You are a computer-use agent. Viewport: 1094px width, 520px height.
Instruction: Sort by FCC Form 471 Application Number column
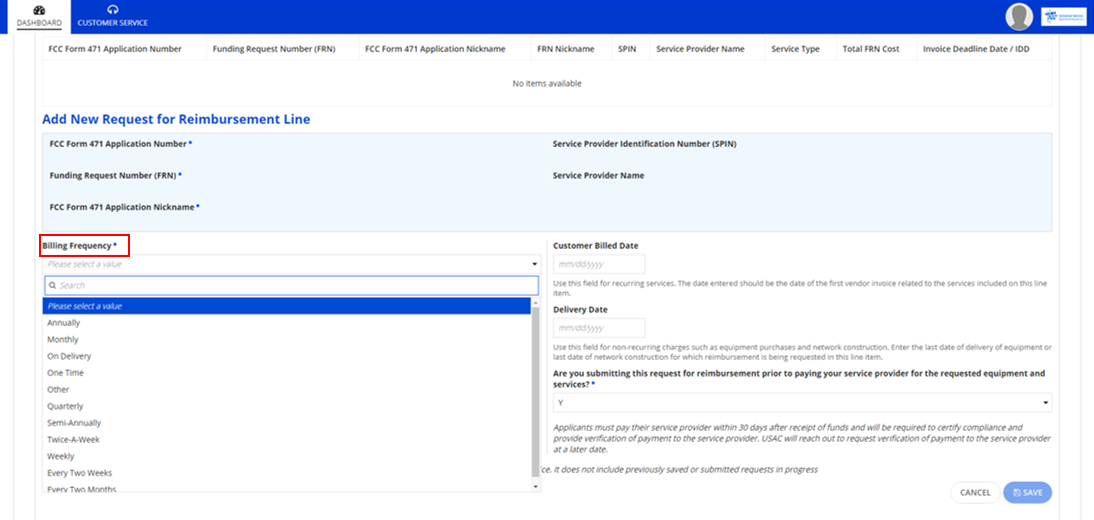(x=115, y=49)
